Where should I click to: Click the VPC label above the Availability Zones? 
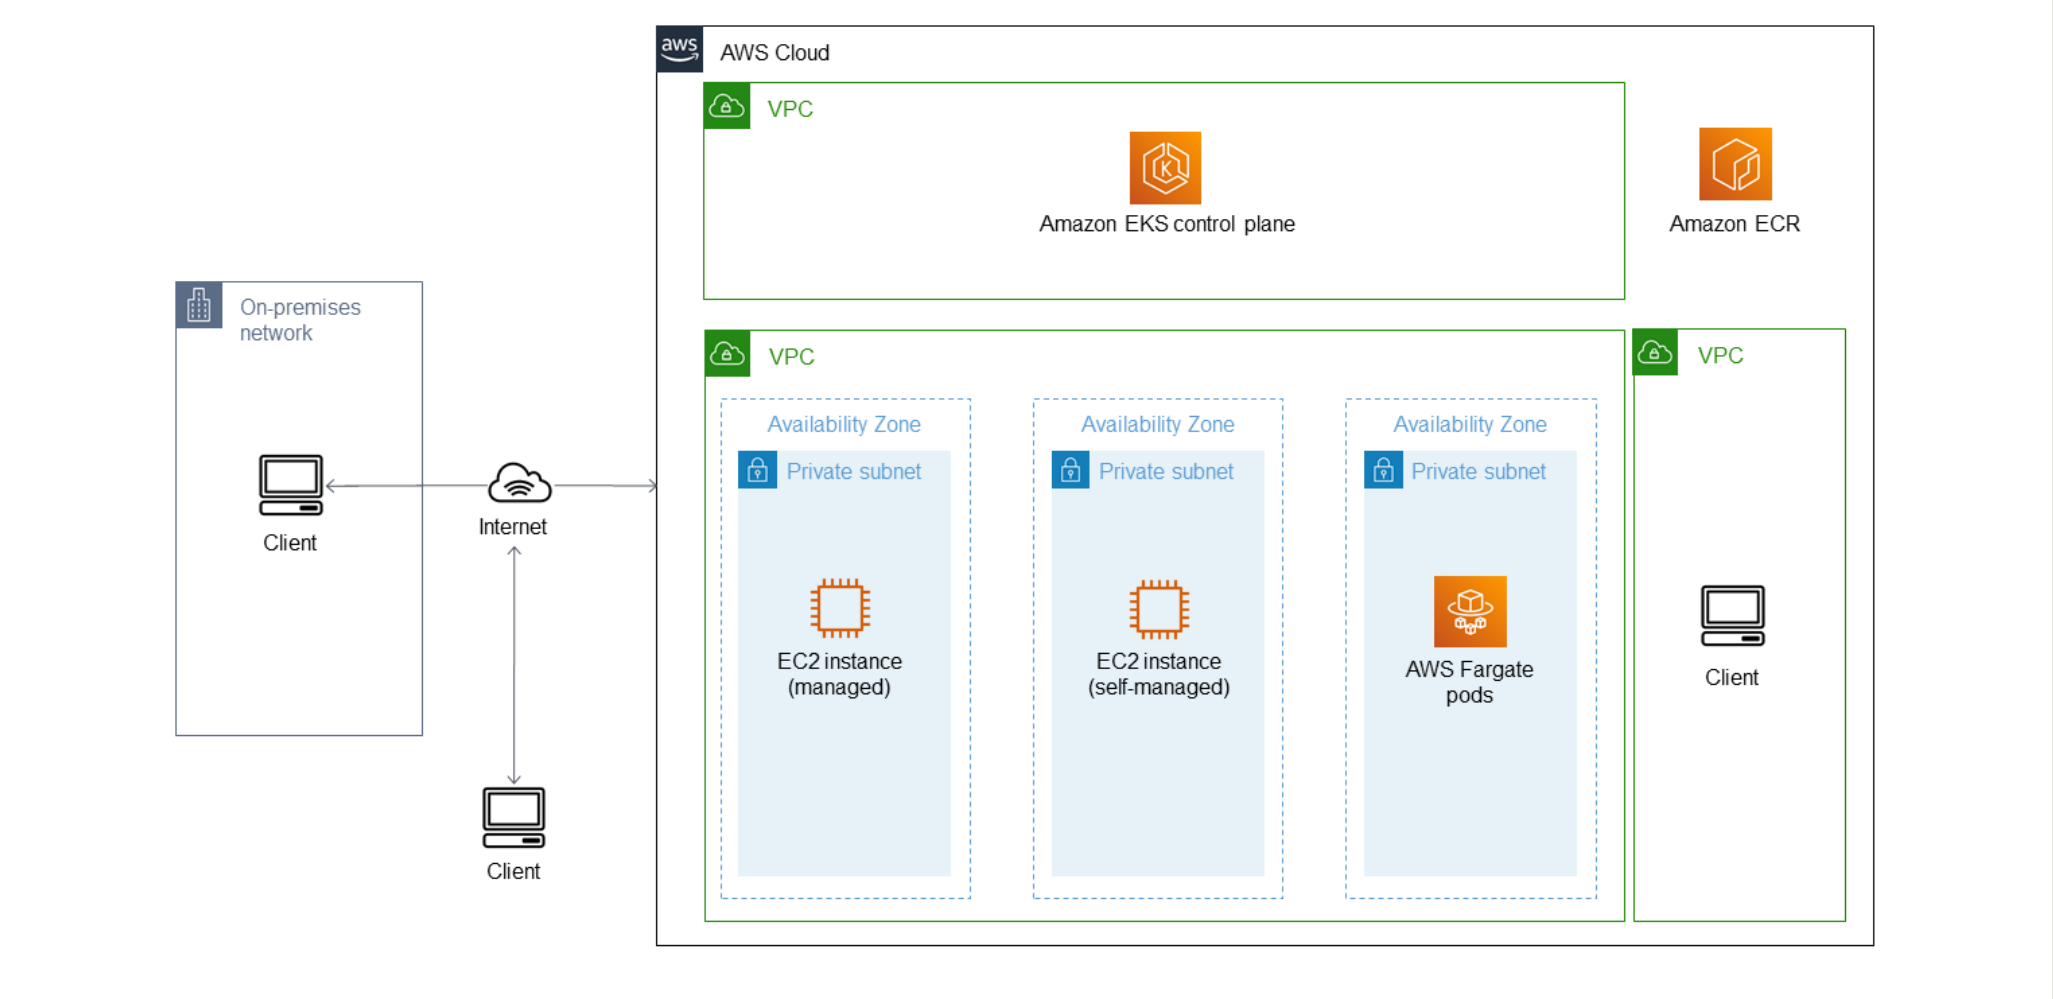coord(791,357)
